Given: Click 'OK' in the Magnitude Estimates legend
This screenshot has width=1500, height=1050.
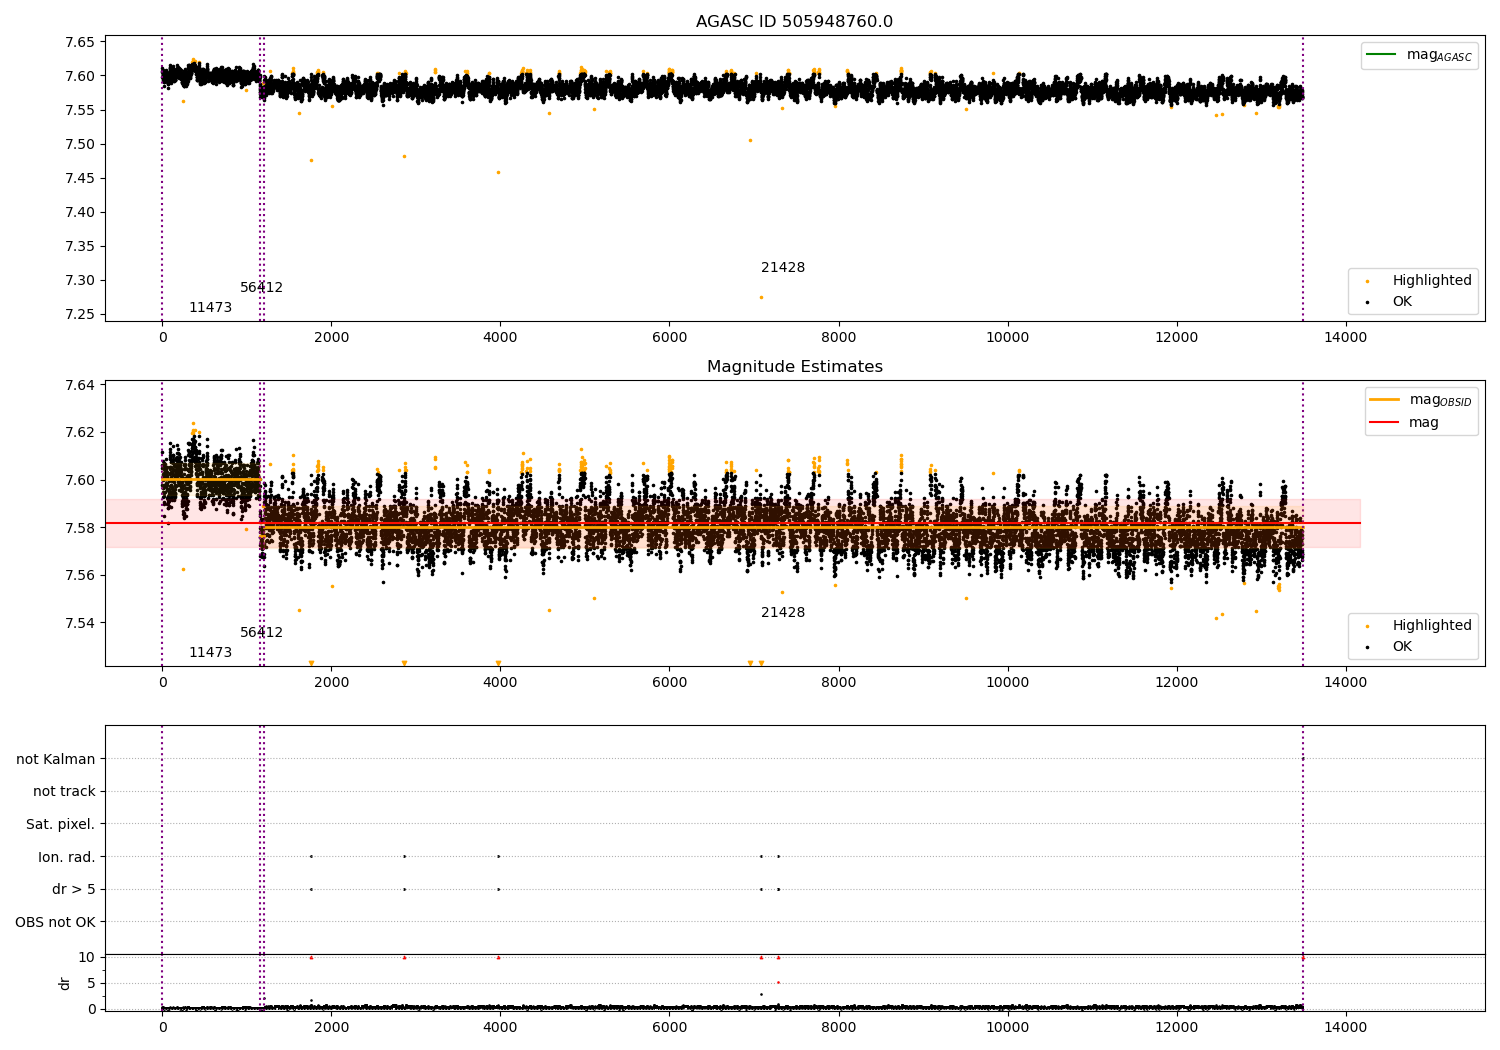Looking at the screenshot, I should click(1390, 646).
